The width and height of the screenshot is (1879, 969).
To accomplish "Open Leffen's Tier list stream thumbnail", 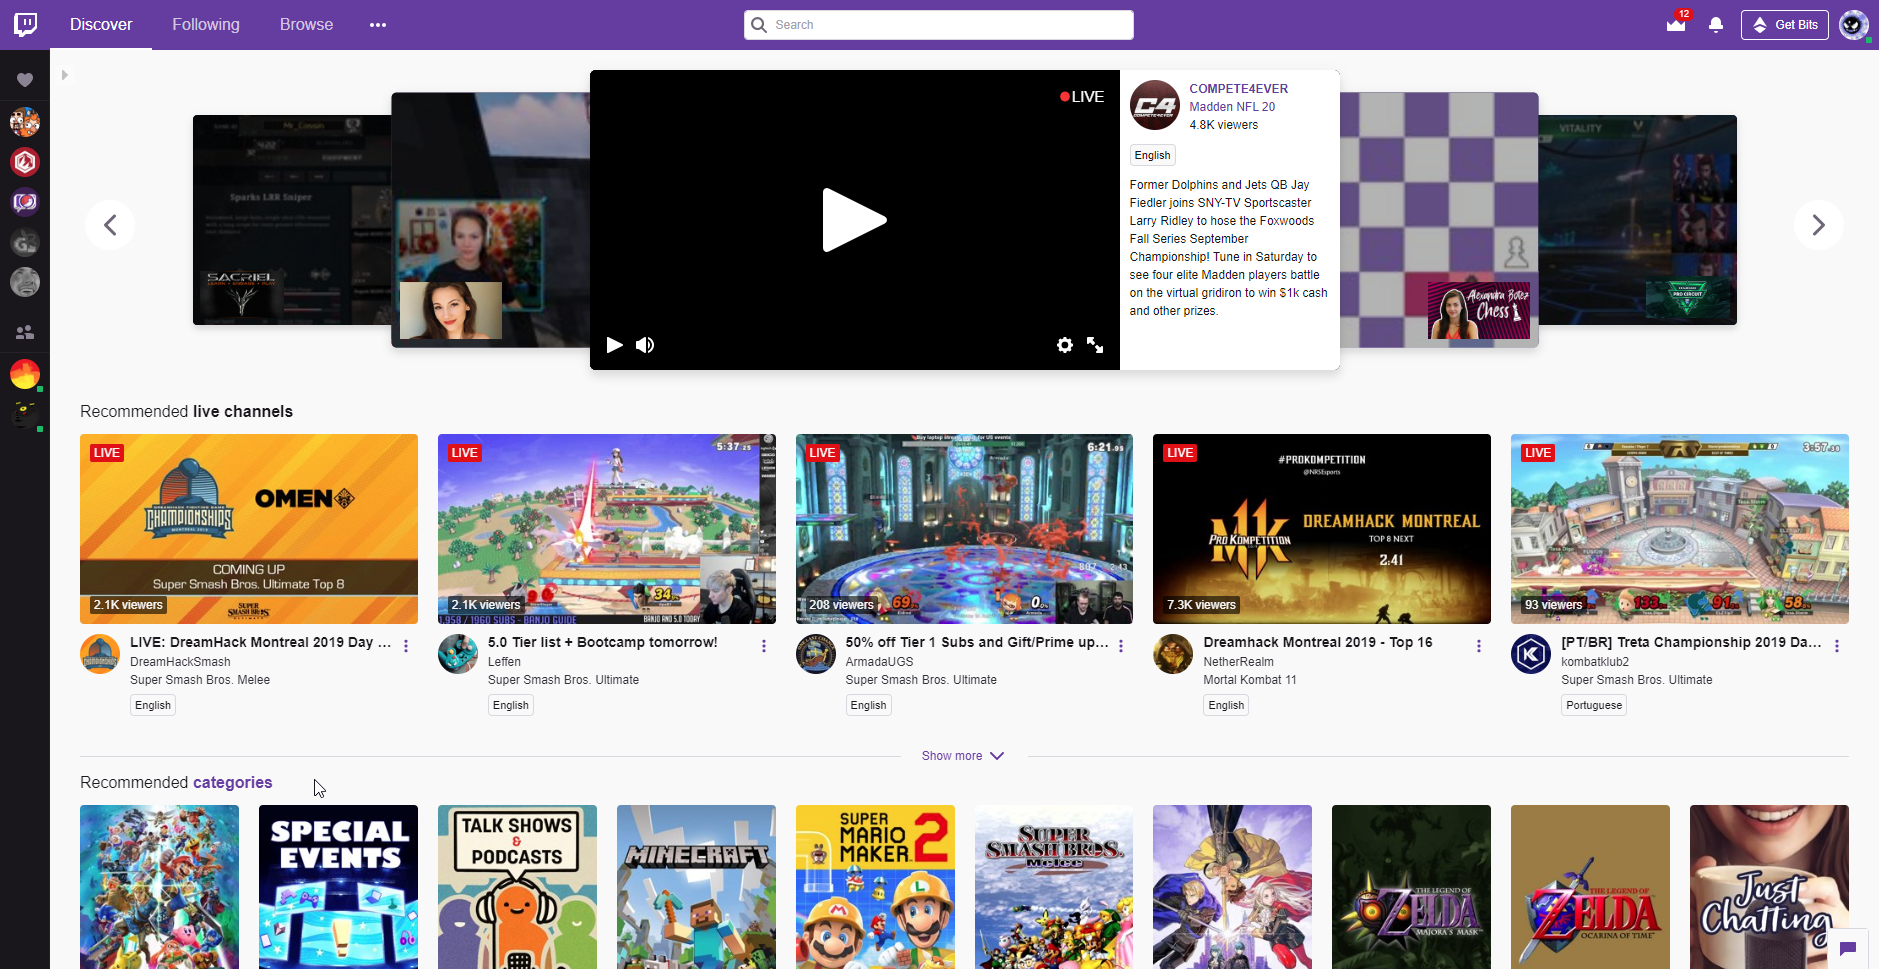I will pyautogui.click(x=607, y=529).
